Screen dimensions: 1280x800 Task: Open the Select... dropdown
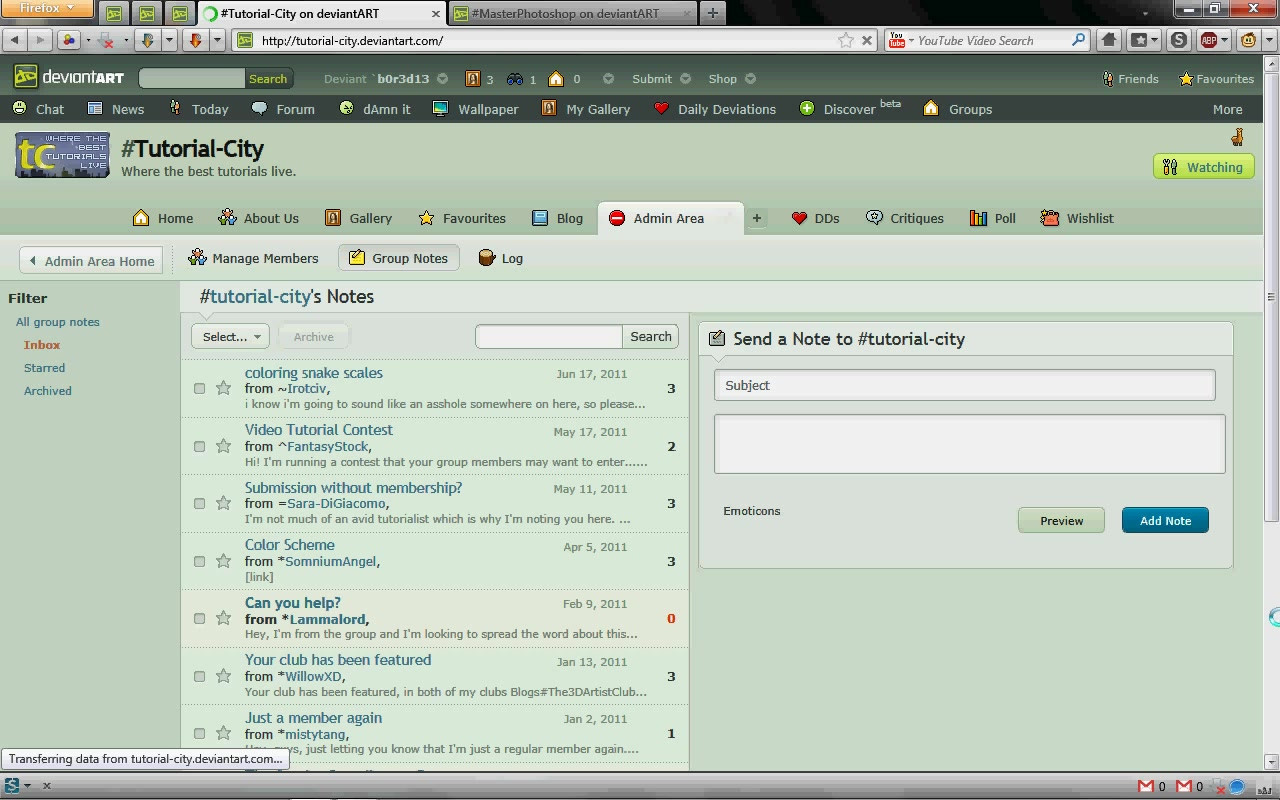(x=230, y=337)
